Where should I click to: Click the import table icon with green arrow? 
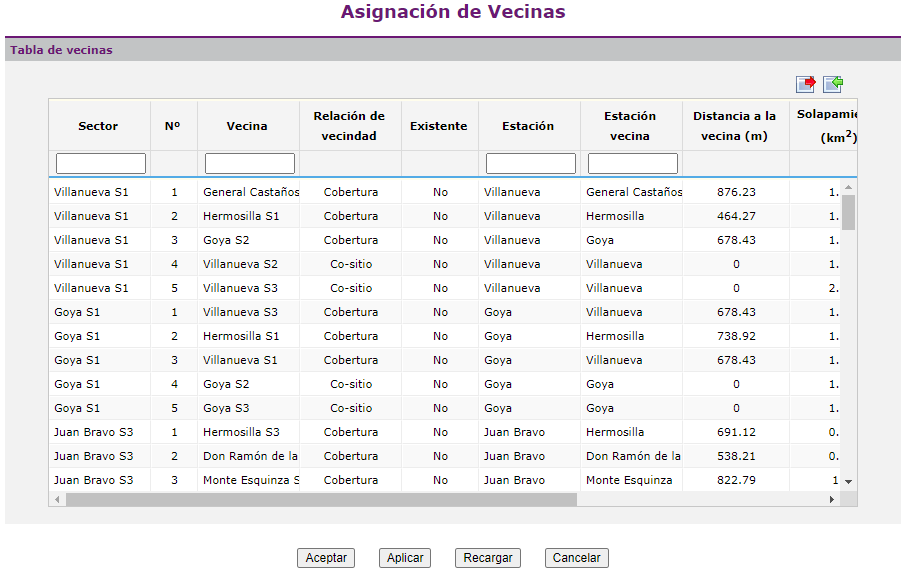[833, 84]
